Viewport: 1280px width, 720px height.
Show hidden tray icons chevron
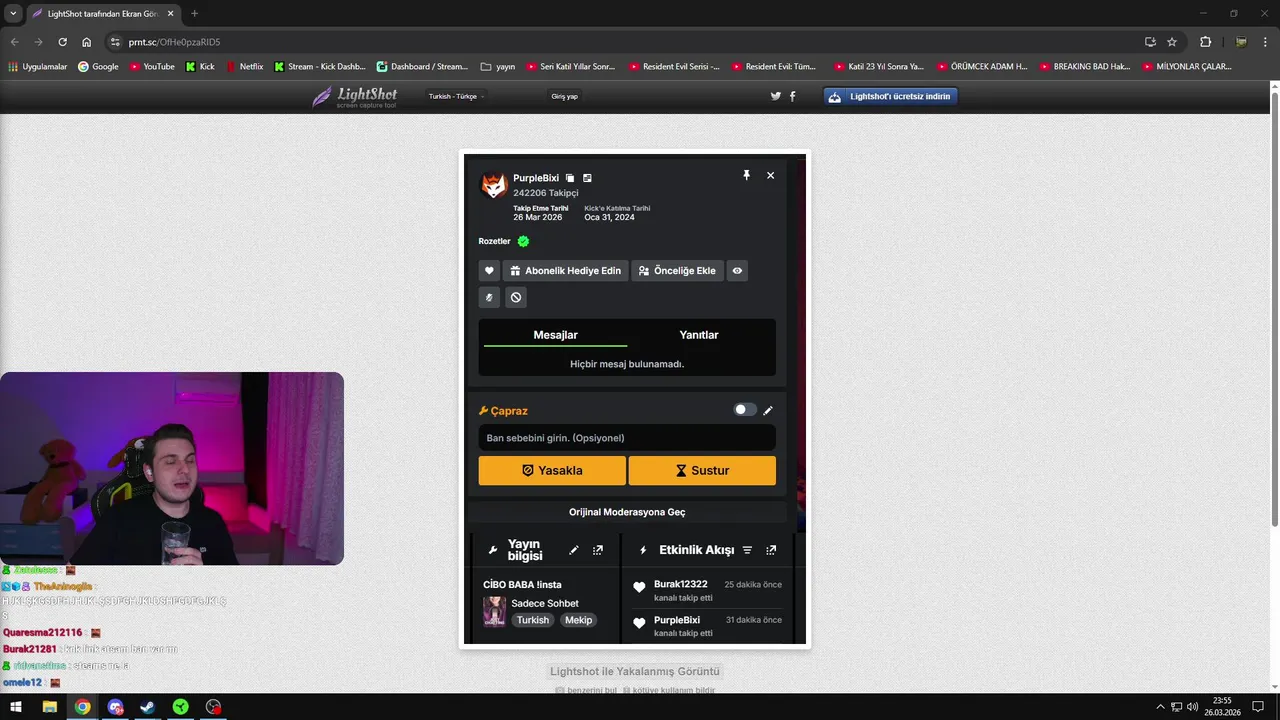click(x=1159, y=706)
